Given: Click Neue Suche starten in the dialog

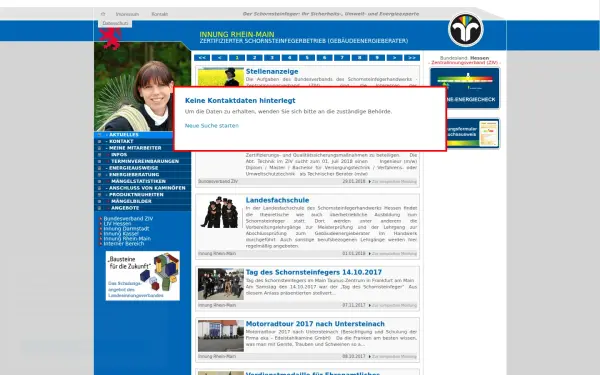Looking at the screenshot, I should tap(212, 126).
